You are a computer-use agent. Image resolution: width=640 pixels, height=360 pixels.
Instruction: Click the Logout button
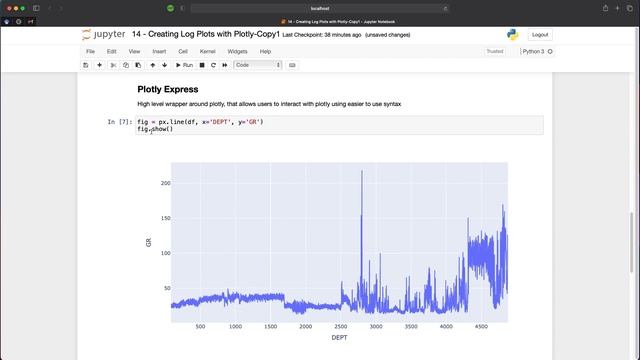540,35
